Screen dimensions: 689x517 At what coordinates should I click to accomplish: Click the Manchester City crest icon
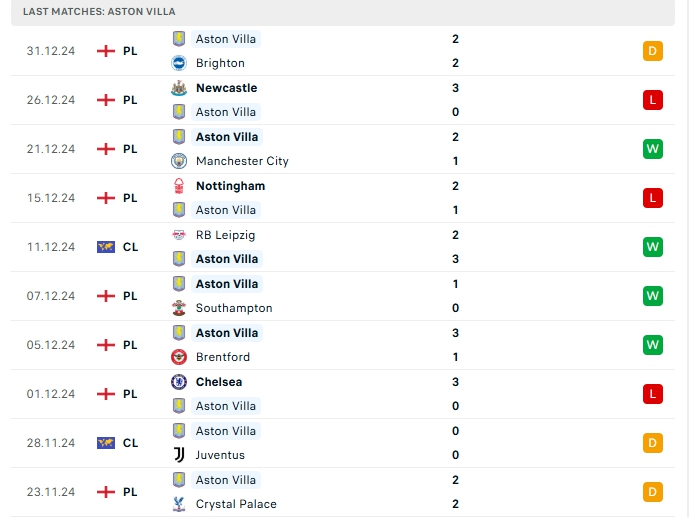[x=179, y=161]
